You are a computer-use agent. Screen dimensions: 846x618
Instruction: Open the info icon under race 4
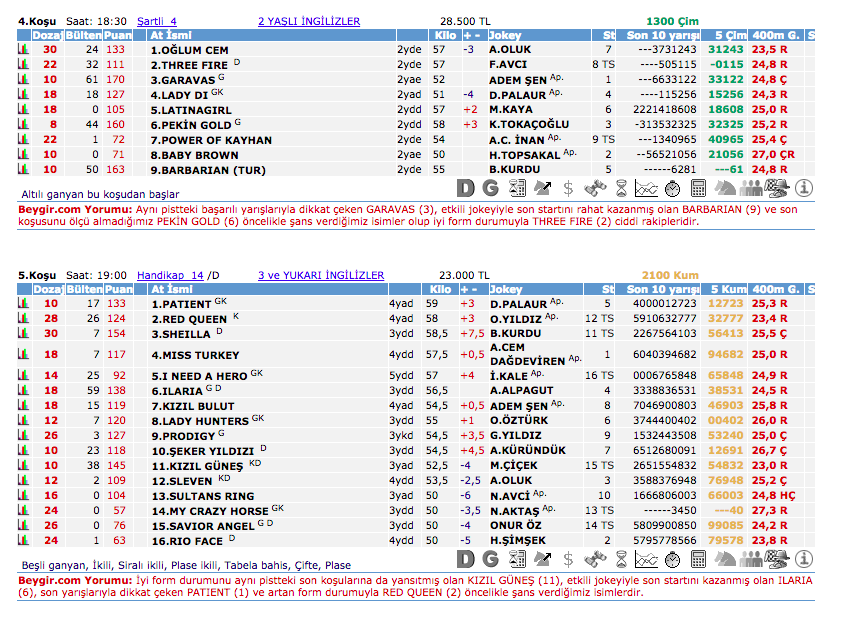804,187
